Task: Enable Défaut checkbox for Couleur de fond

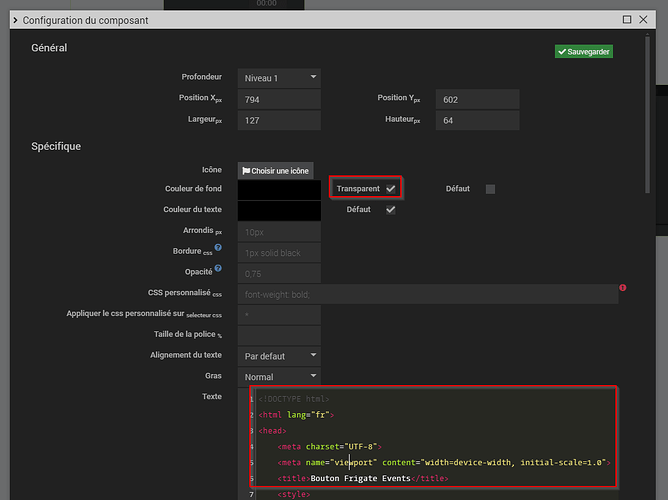Action: (x=490, y=188)
